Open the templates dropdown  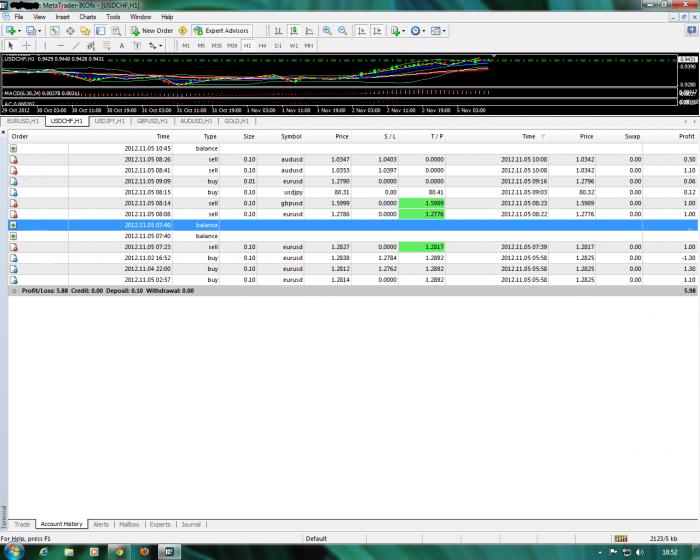pyautogui.click(x=438, y=31)
